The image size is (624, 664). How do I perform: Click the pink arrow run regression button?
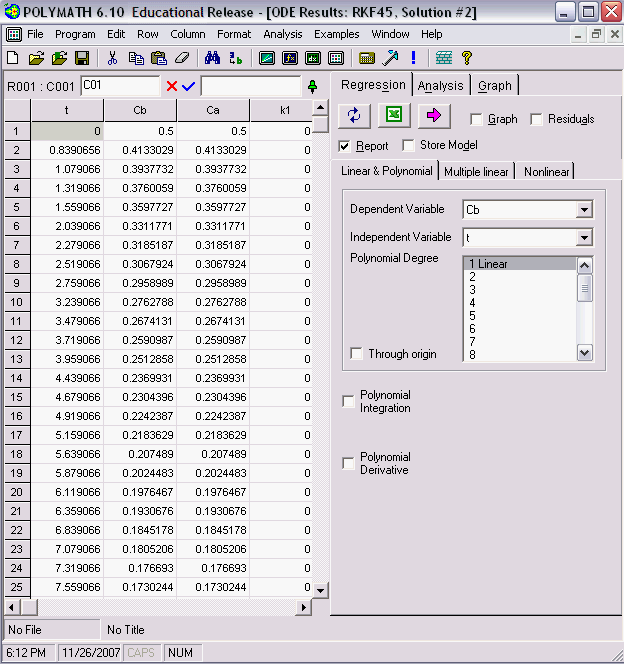433,116
